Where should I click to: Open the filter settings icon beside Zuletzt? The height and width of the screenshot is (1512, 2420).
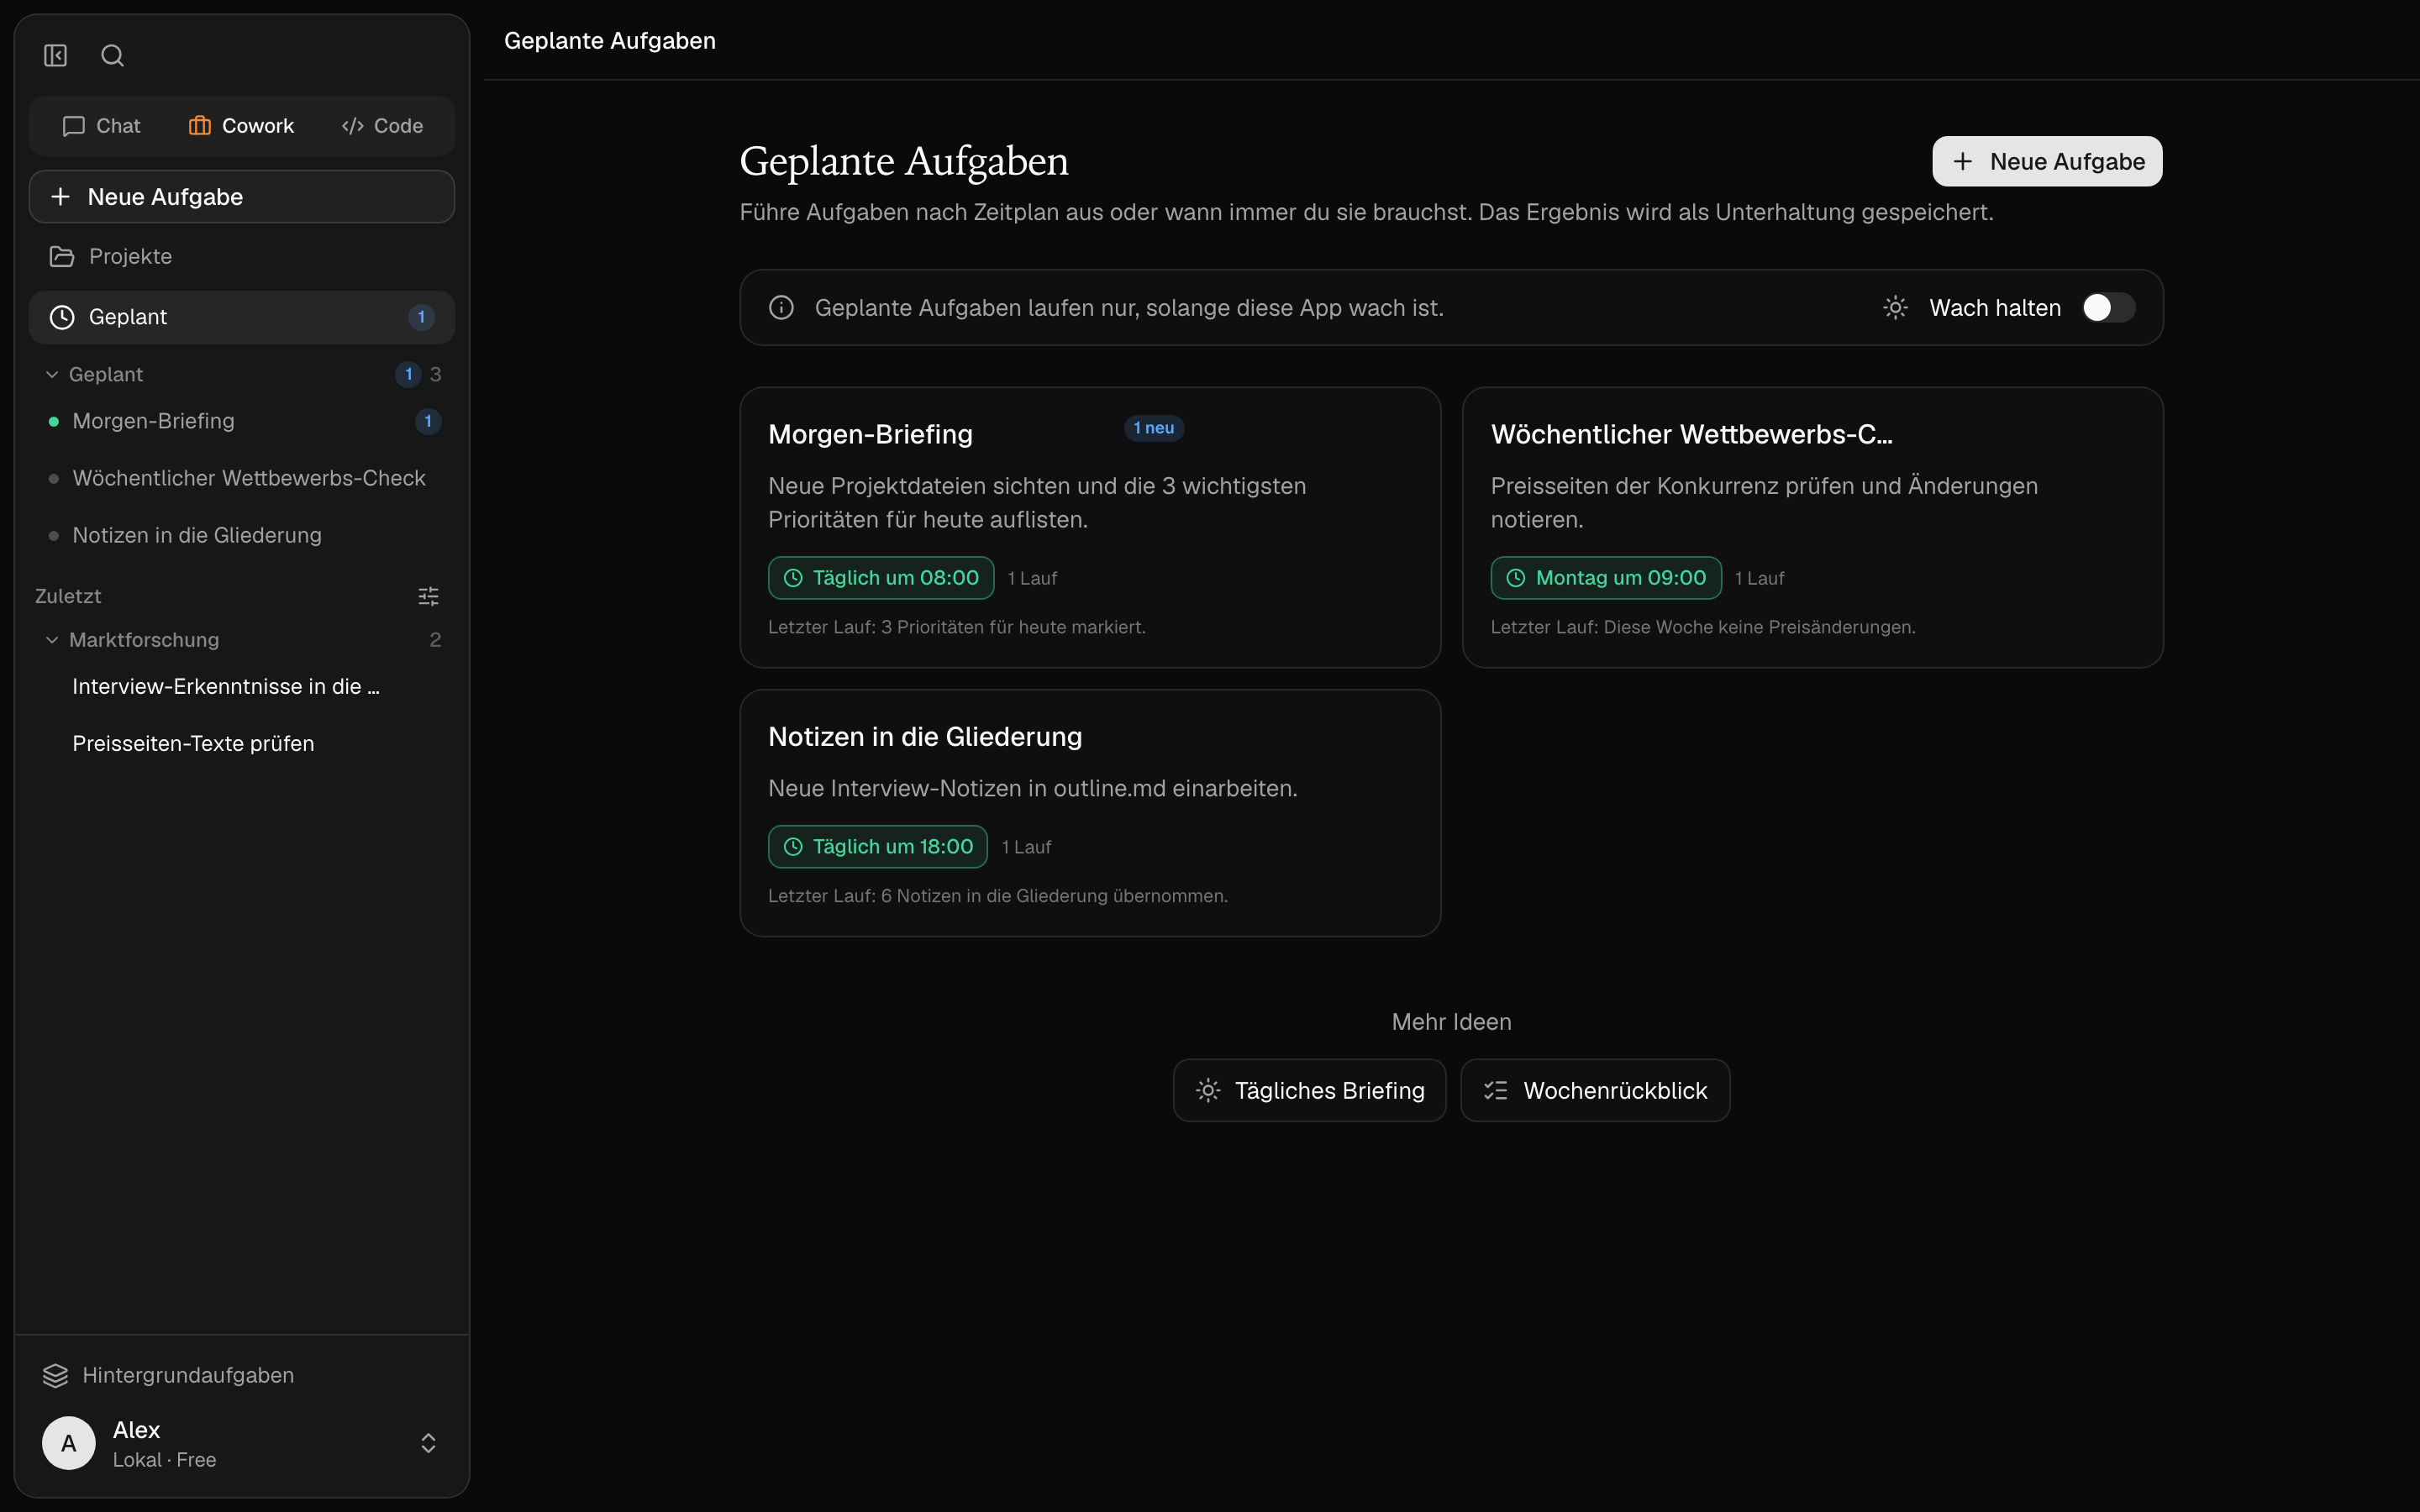pyautogui.click(x=428, y=596)
